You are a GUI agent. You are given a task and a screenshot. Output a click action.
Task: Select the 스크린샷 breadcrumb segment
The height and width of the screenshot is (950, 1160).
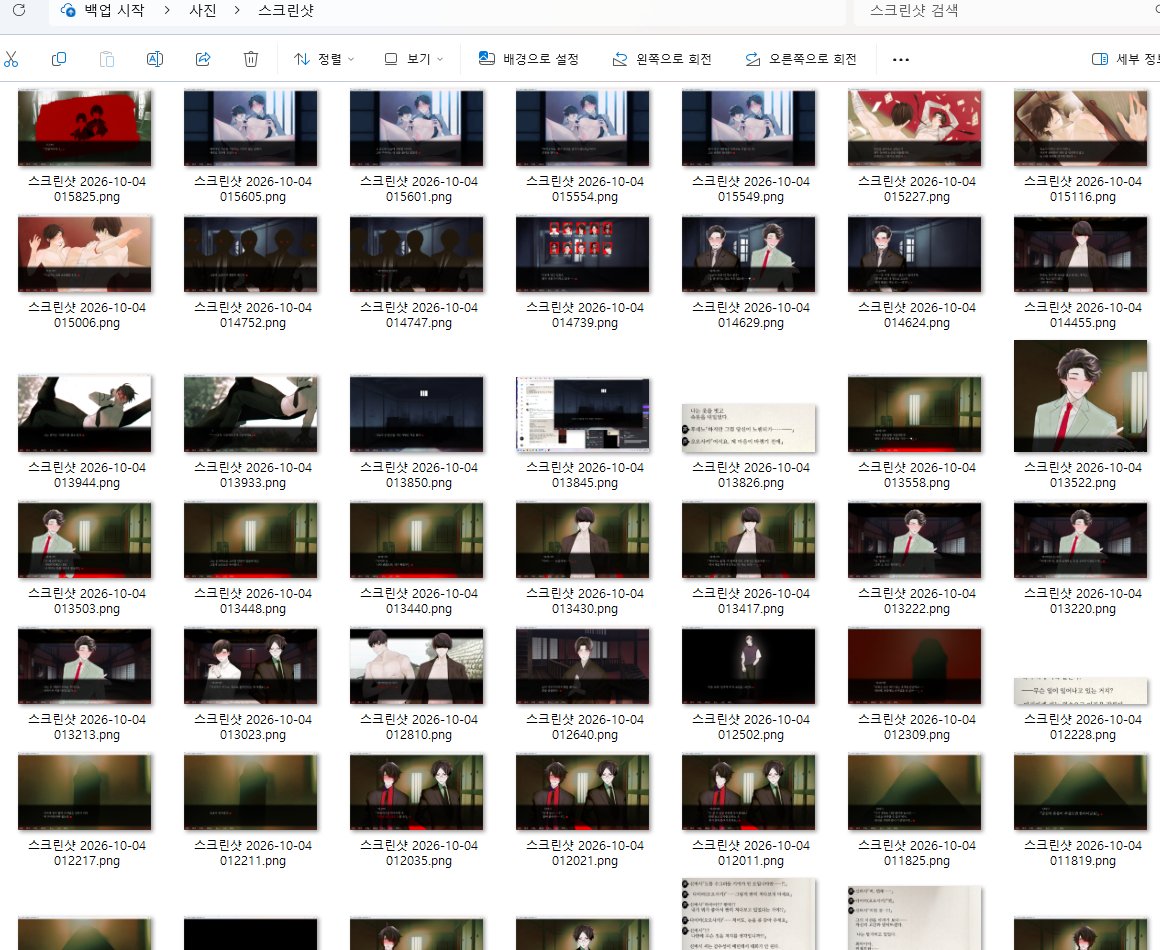286,10
